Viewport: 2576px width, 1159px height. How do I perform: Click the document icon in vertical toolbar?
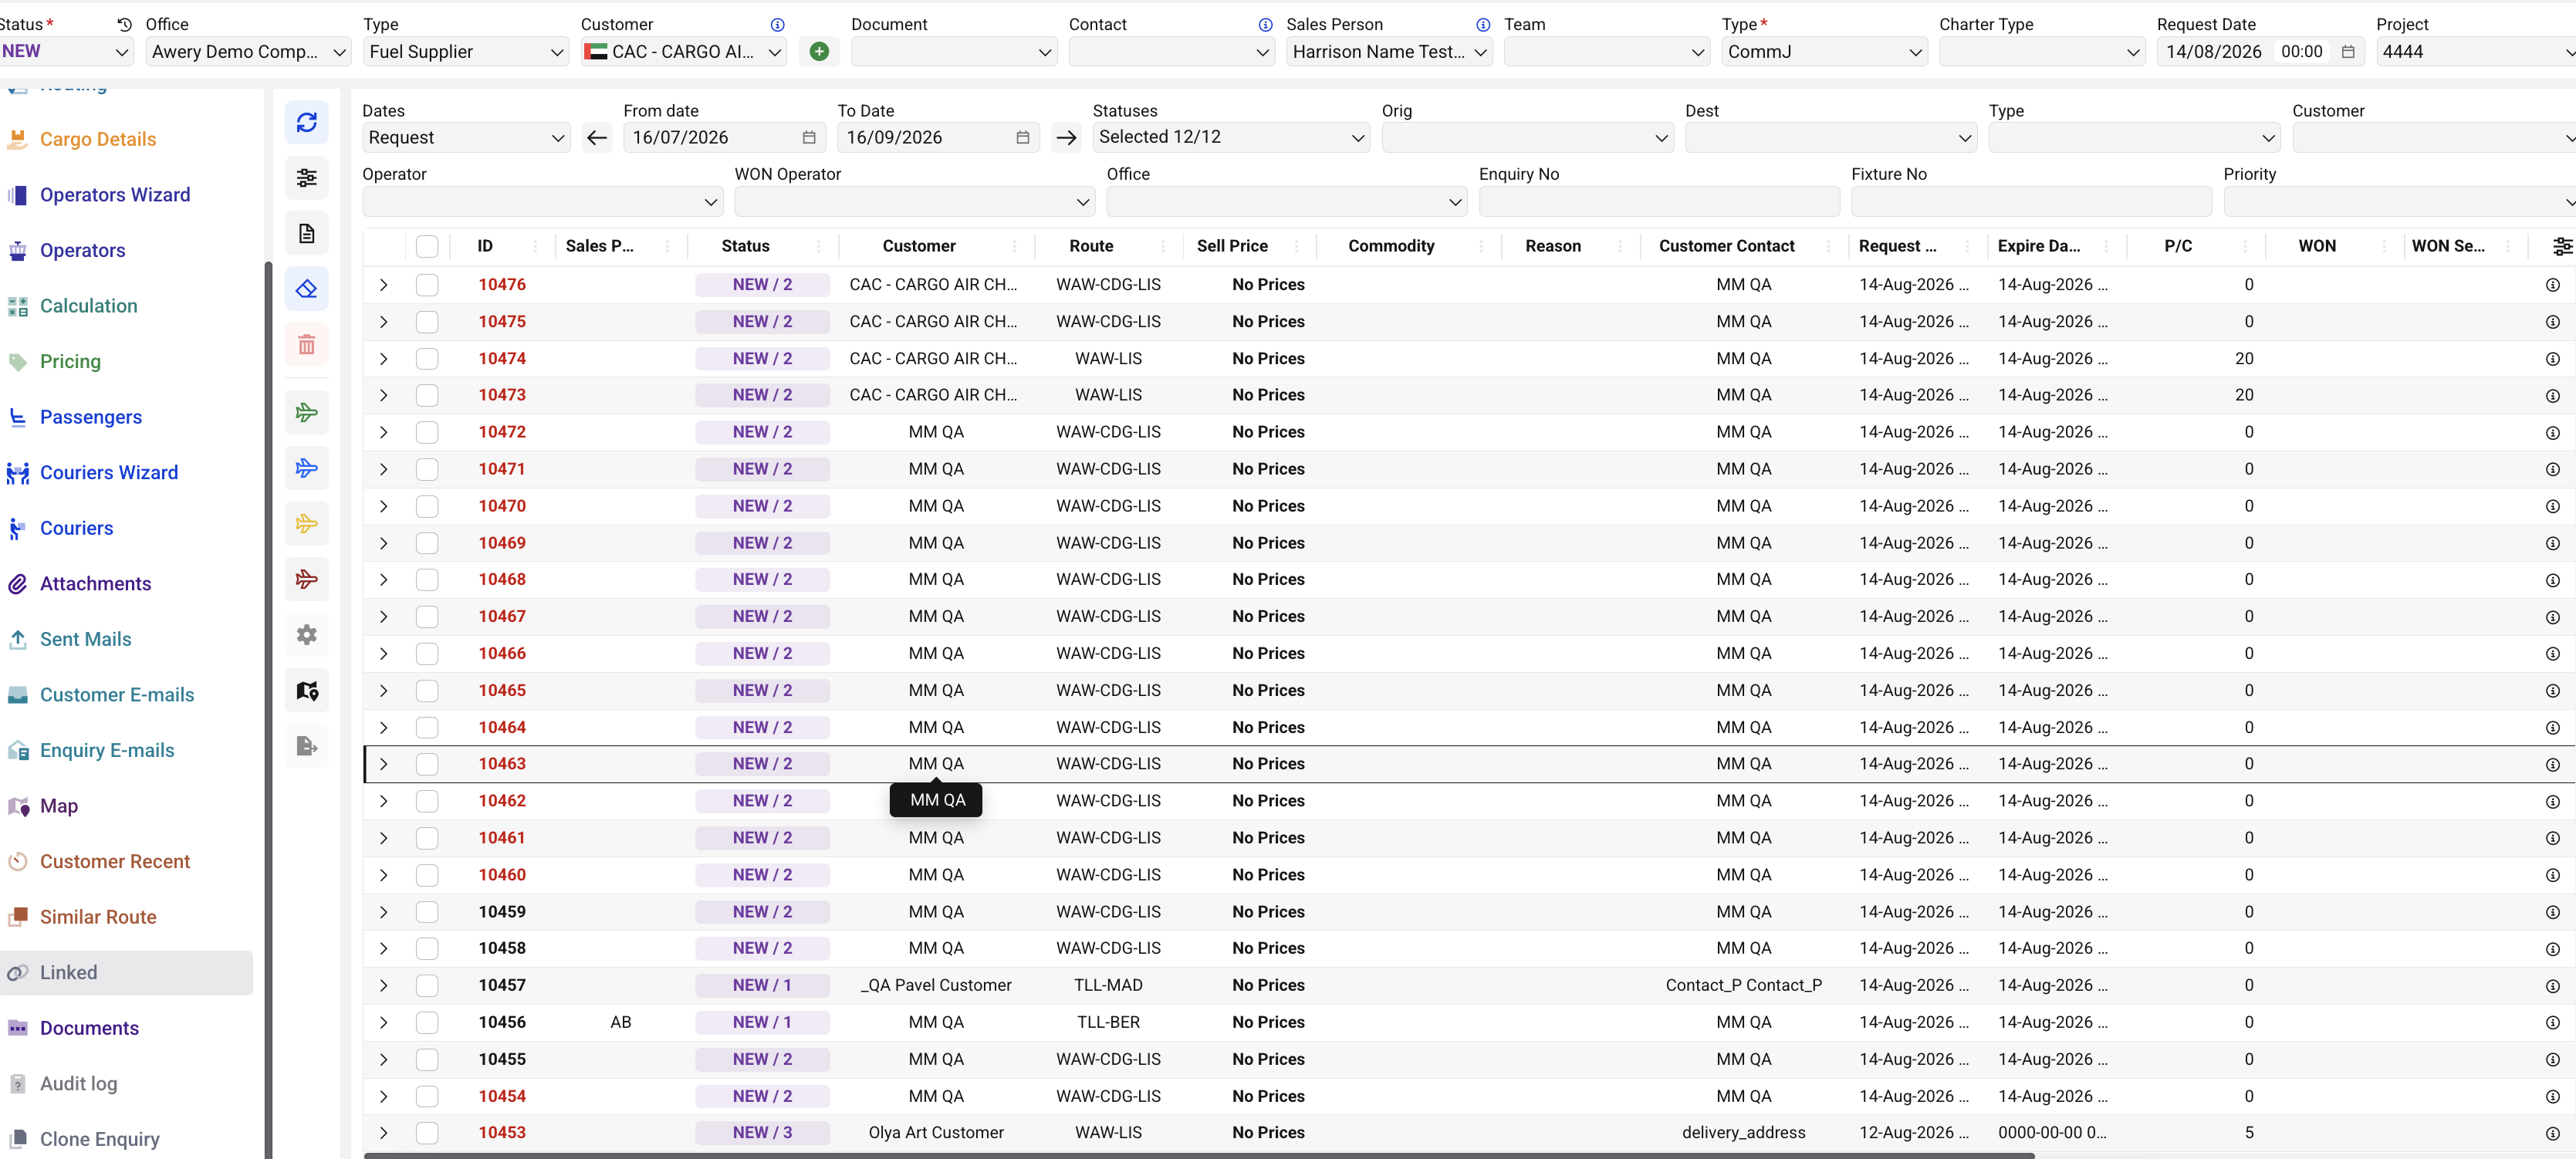pyautogui.click(x=306, y=234)
